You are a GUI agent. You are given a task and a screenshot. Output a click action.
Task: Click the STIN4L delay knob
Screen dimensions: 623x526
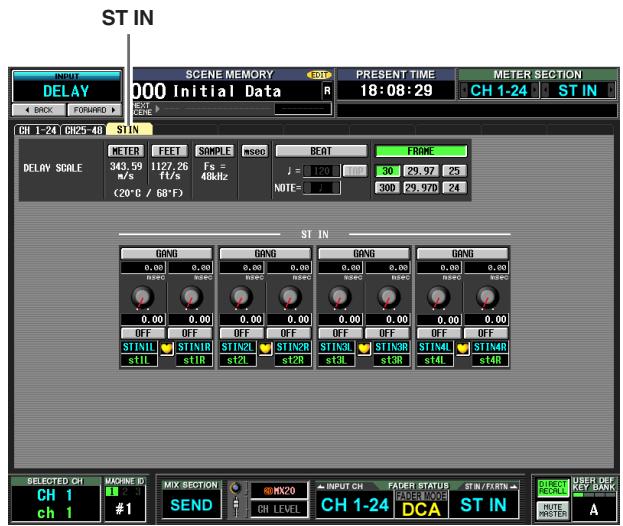pyautogui.click(x=438, y=298)
